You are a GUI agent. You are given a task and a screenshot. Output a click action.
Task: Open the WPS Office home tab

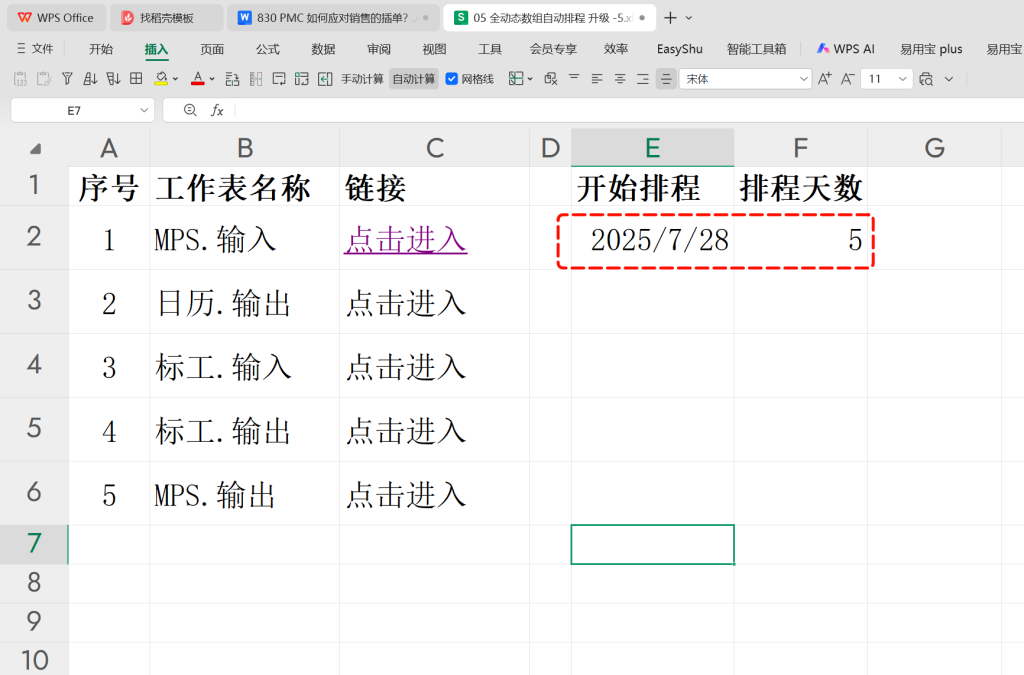coord(56,18)
